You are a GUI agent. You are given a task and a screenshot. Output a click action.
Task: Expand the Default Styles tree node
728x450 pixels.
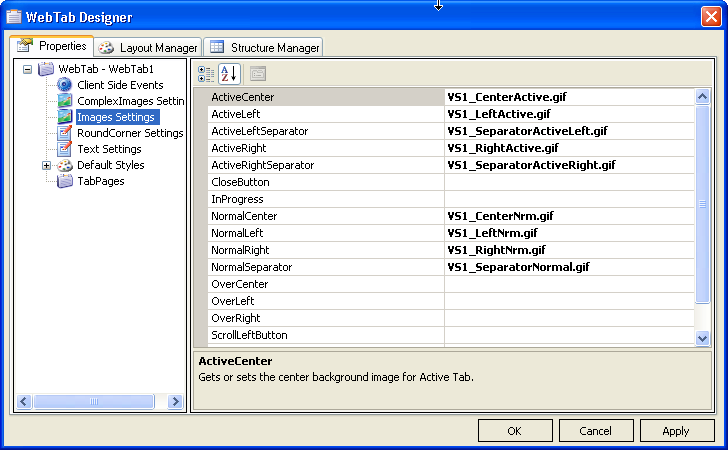[46, 166]
